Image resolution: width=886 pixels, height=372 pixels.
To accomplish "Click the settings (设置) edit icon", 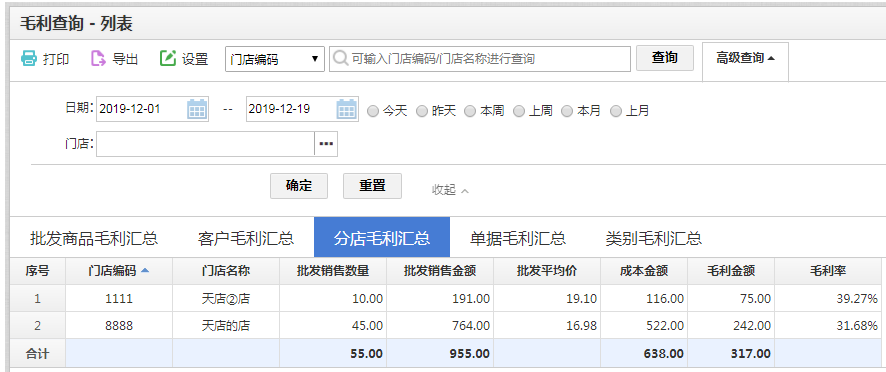I will pyautogui.click(x=168, y=58).
